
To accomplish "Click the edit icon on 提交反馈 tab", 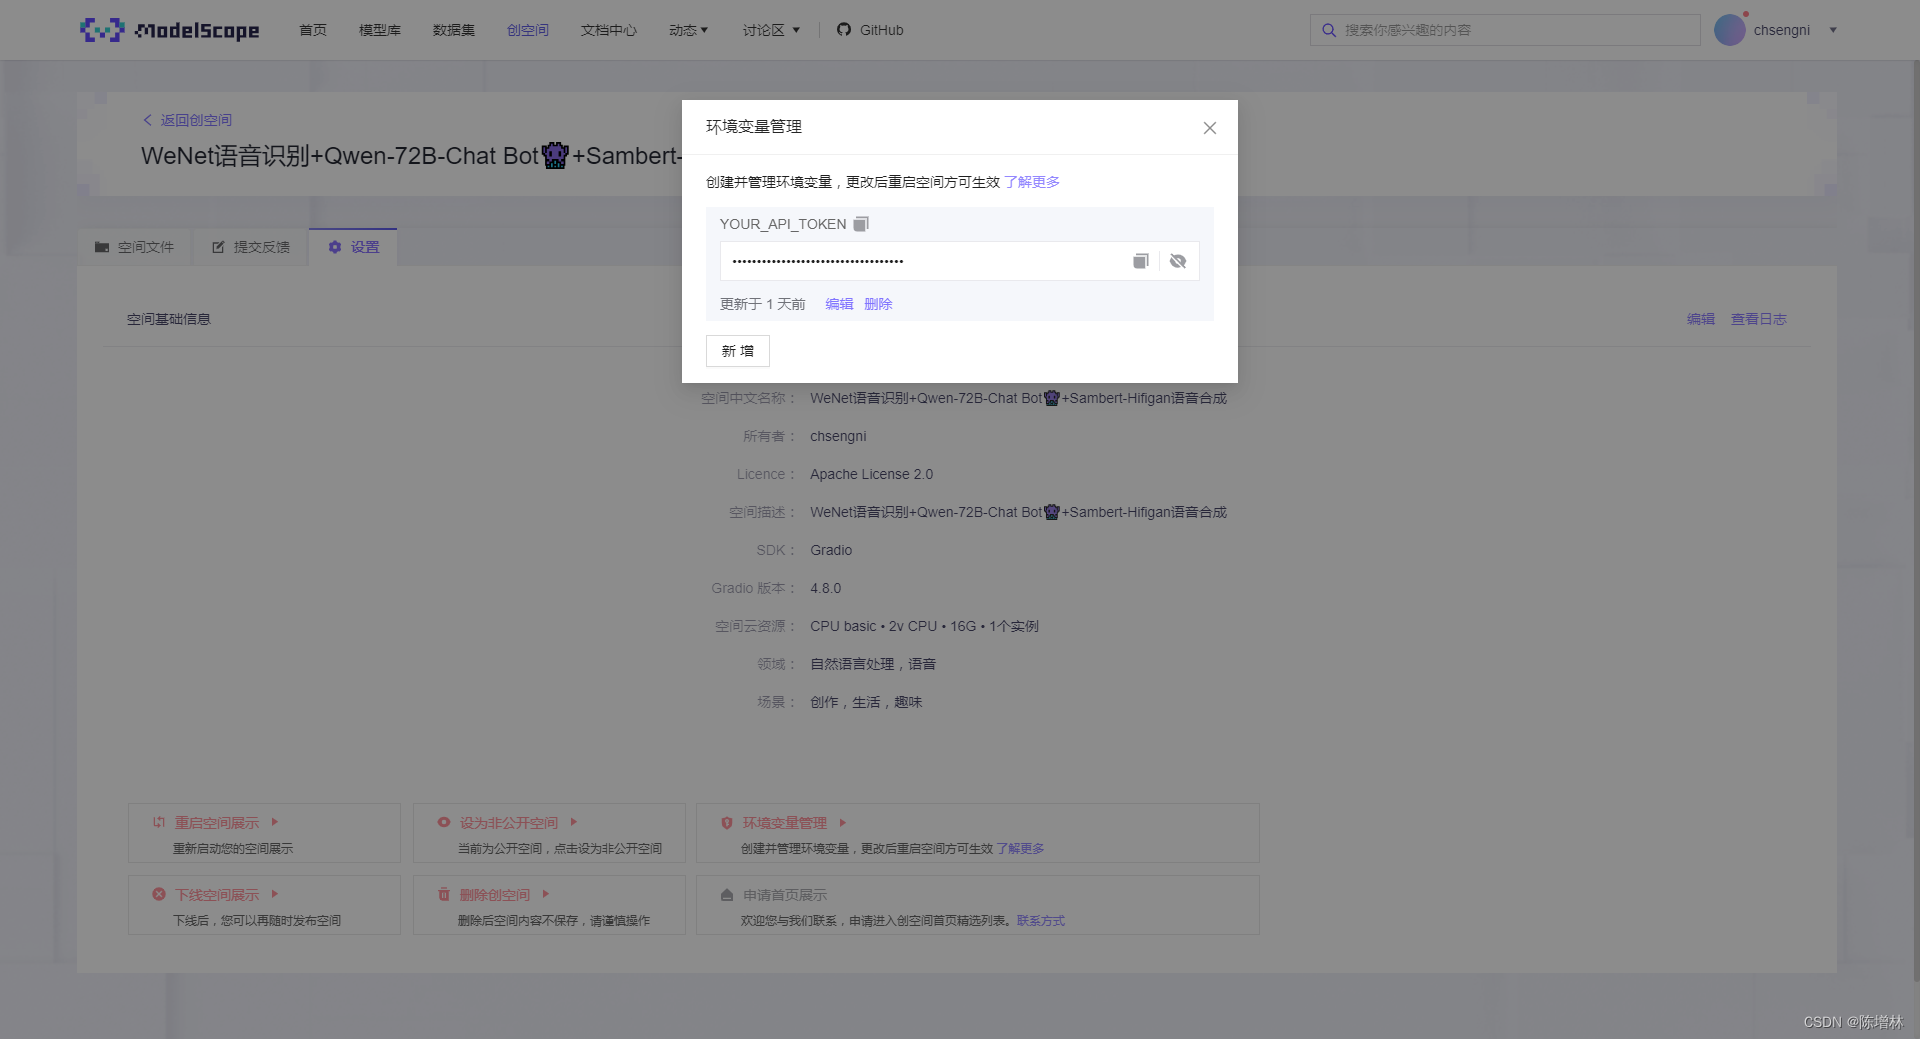I will [x=218, y=247].
